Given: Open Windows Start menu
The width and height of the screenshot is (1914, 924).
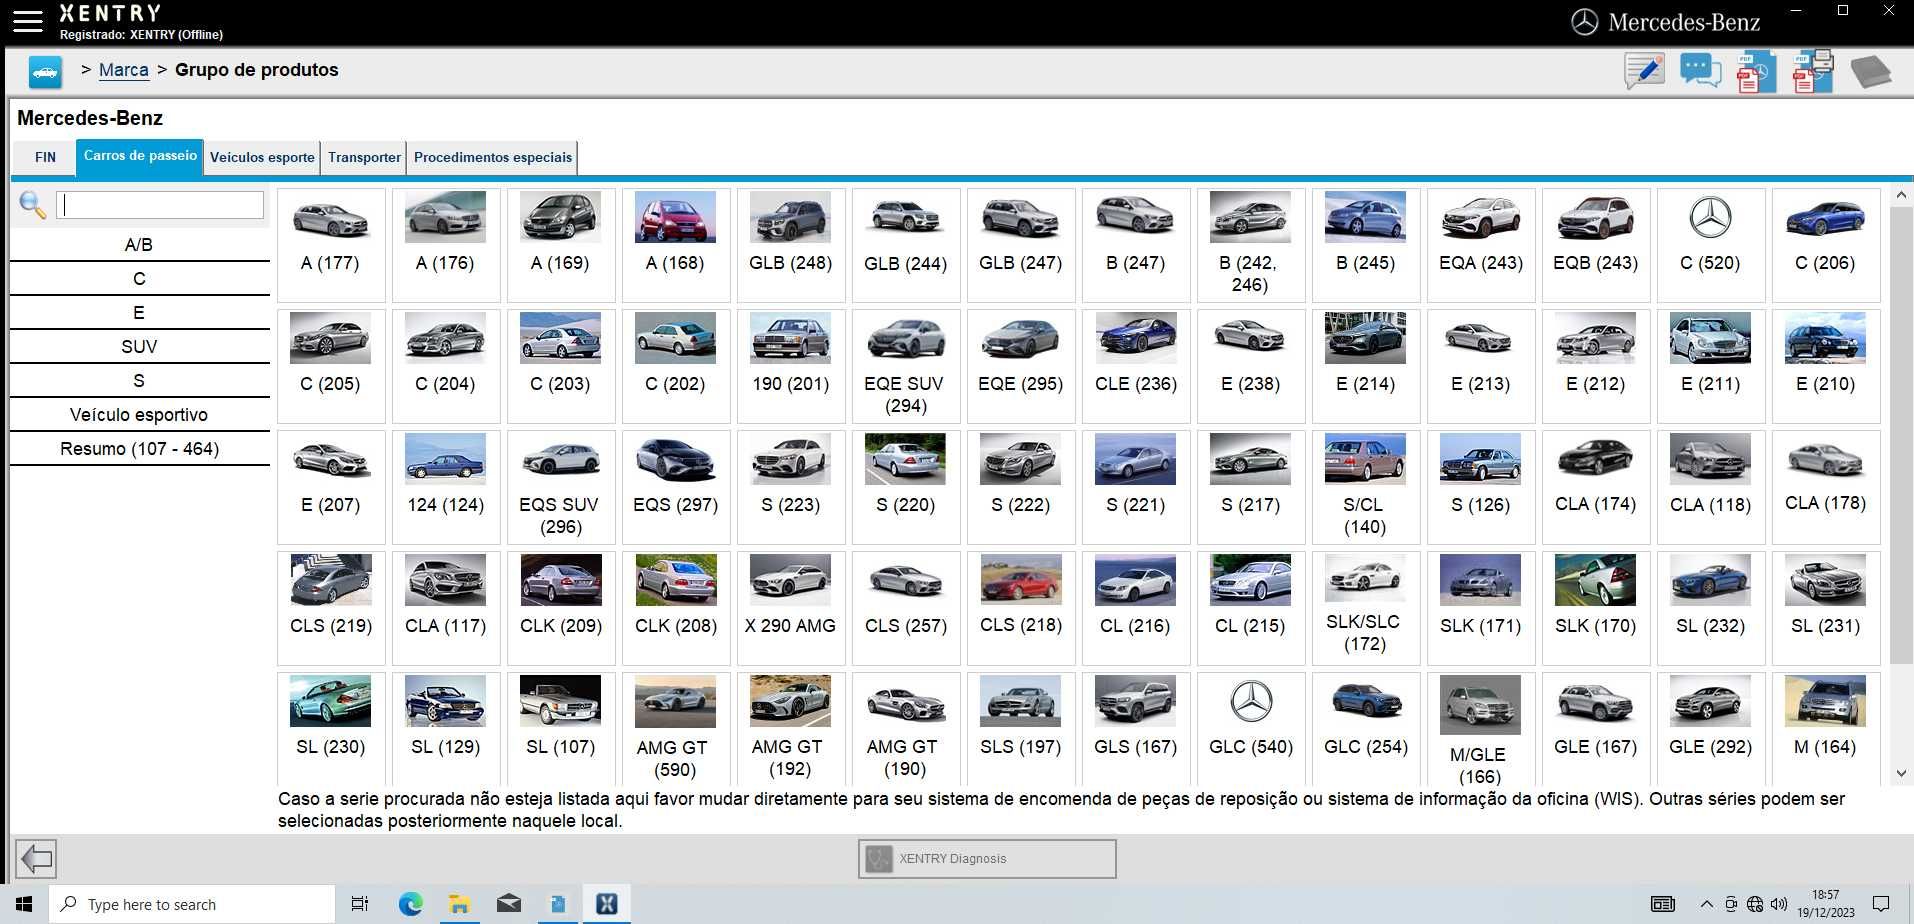Looking at the screenshot, I should (x=24, y=904).
